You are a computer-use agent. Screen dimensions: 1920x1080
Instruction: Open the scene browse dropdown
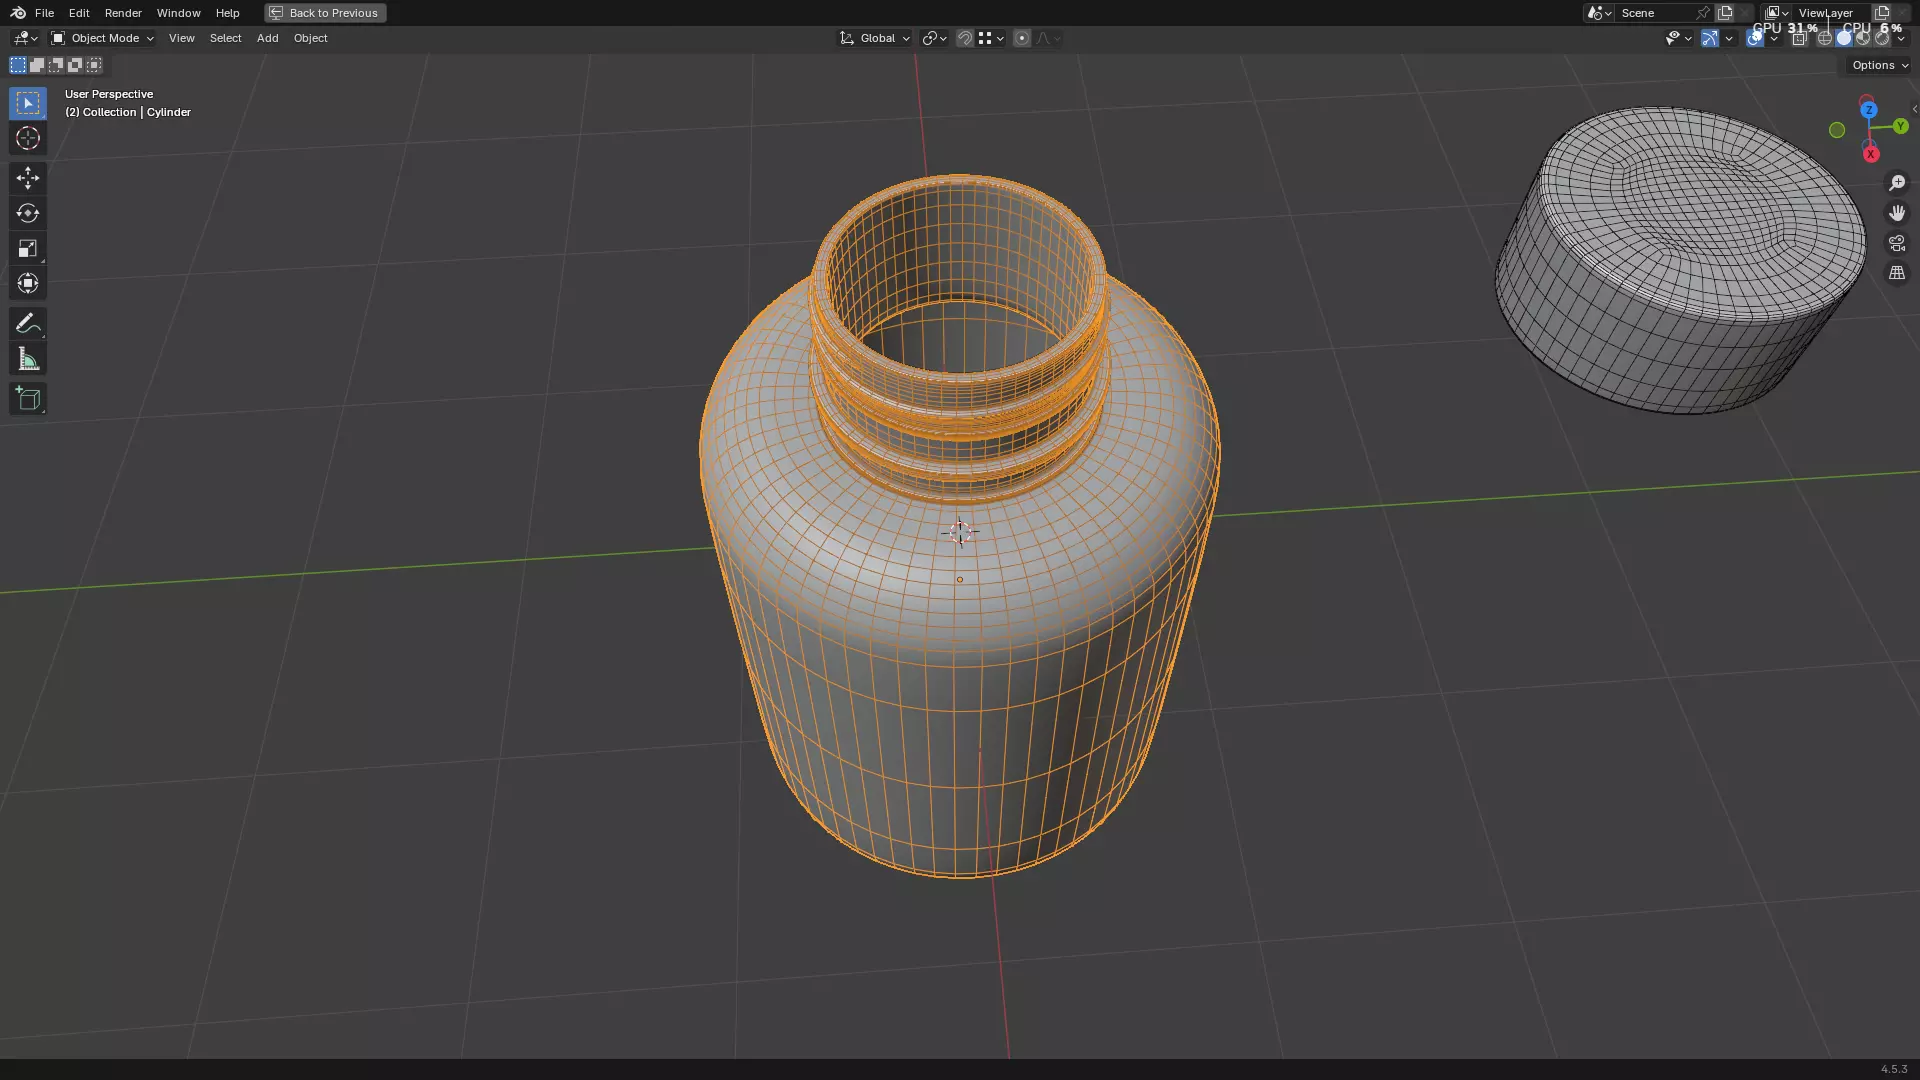click(x=1599, y=13)
